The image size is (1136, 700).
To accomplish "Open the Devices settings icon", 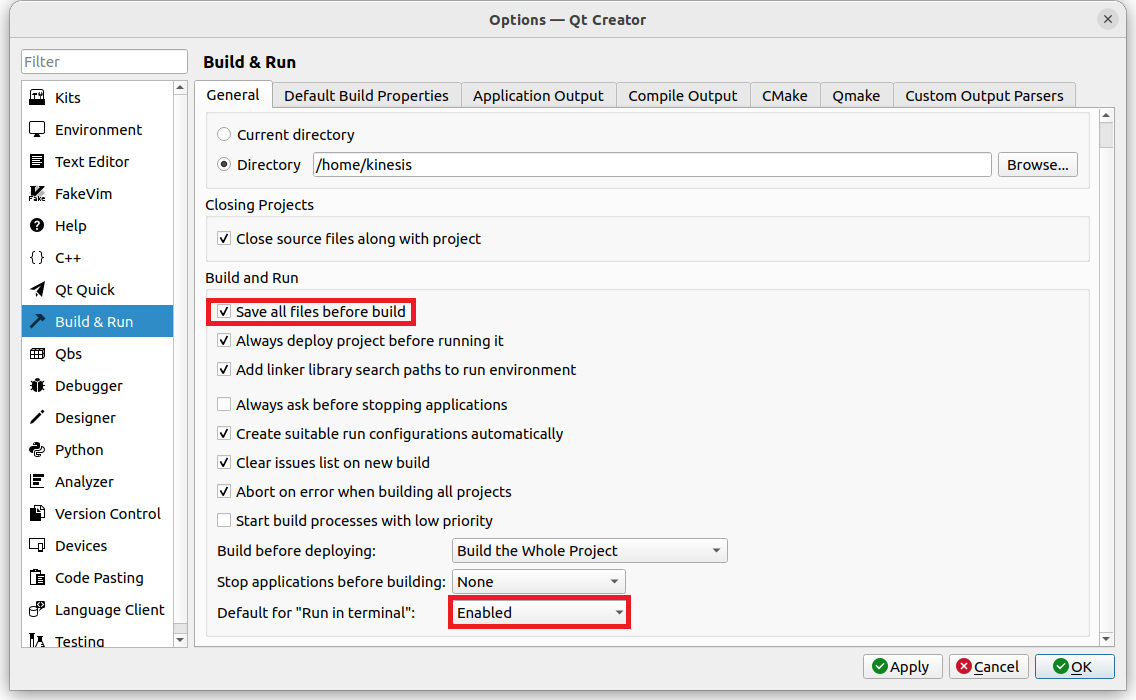I will 37,546.
